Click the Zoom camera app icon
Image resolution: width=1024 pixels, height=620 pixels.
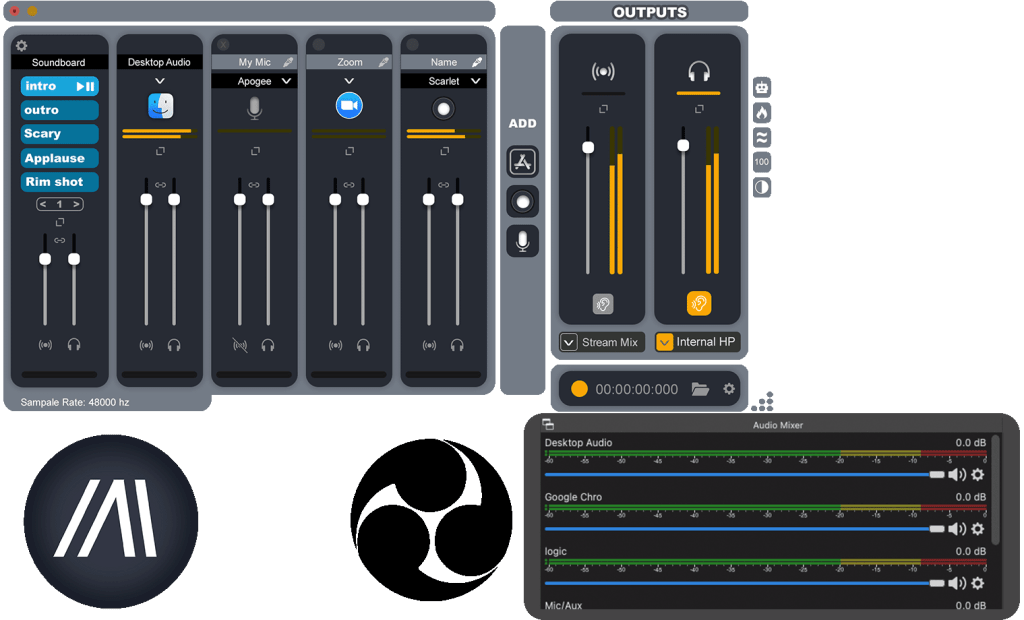pos(349,106)
